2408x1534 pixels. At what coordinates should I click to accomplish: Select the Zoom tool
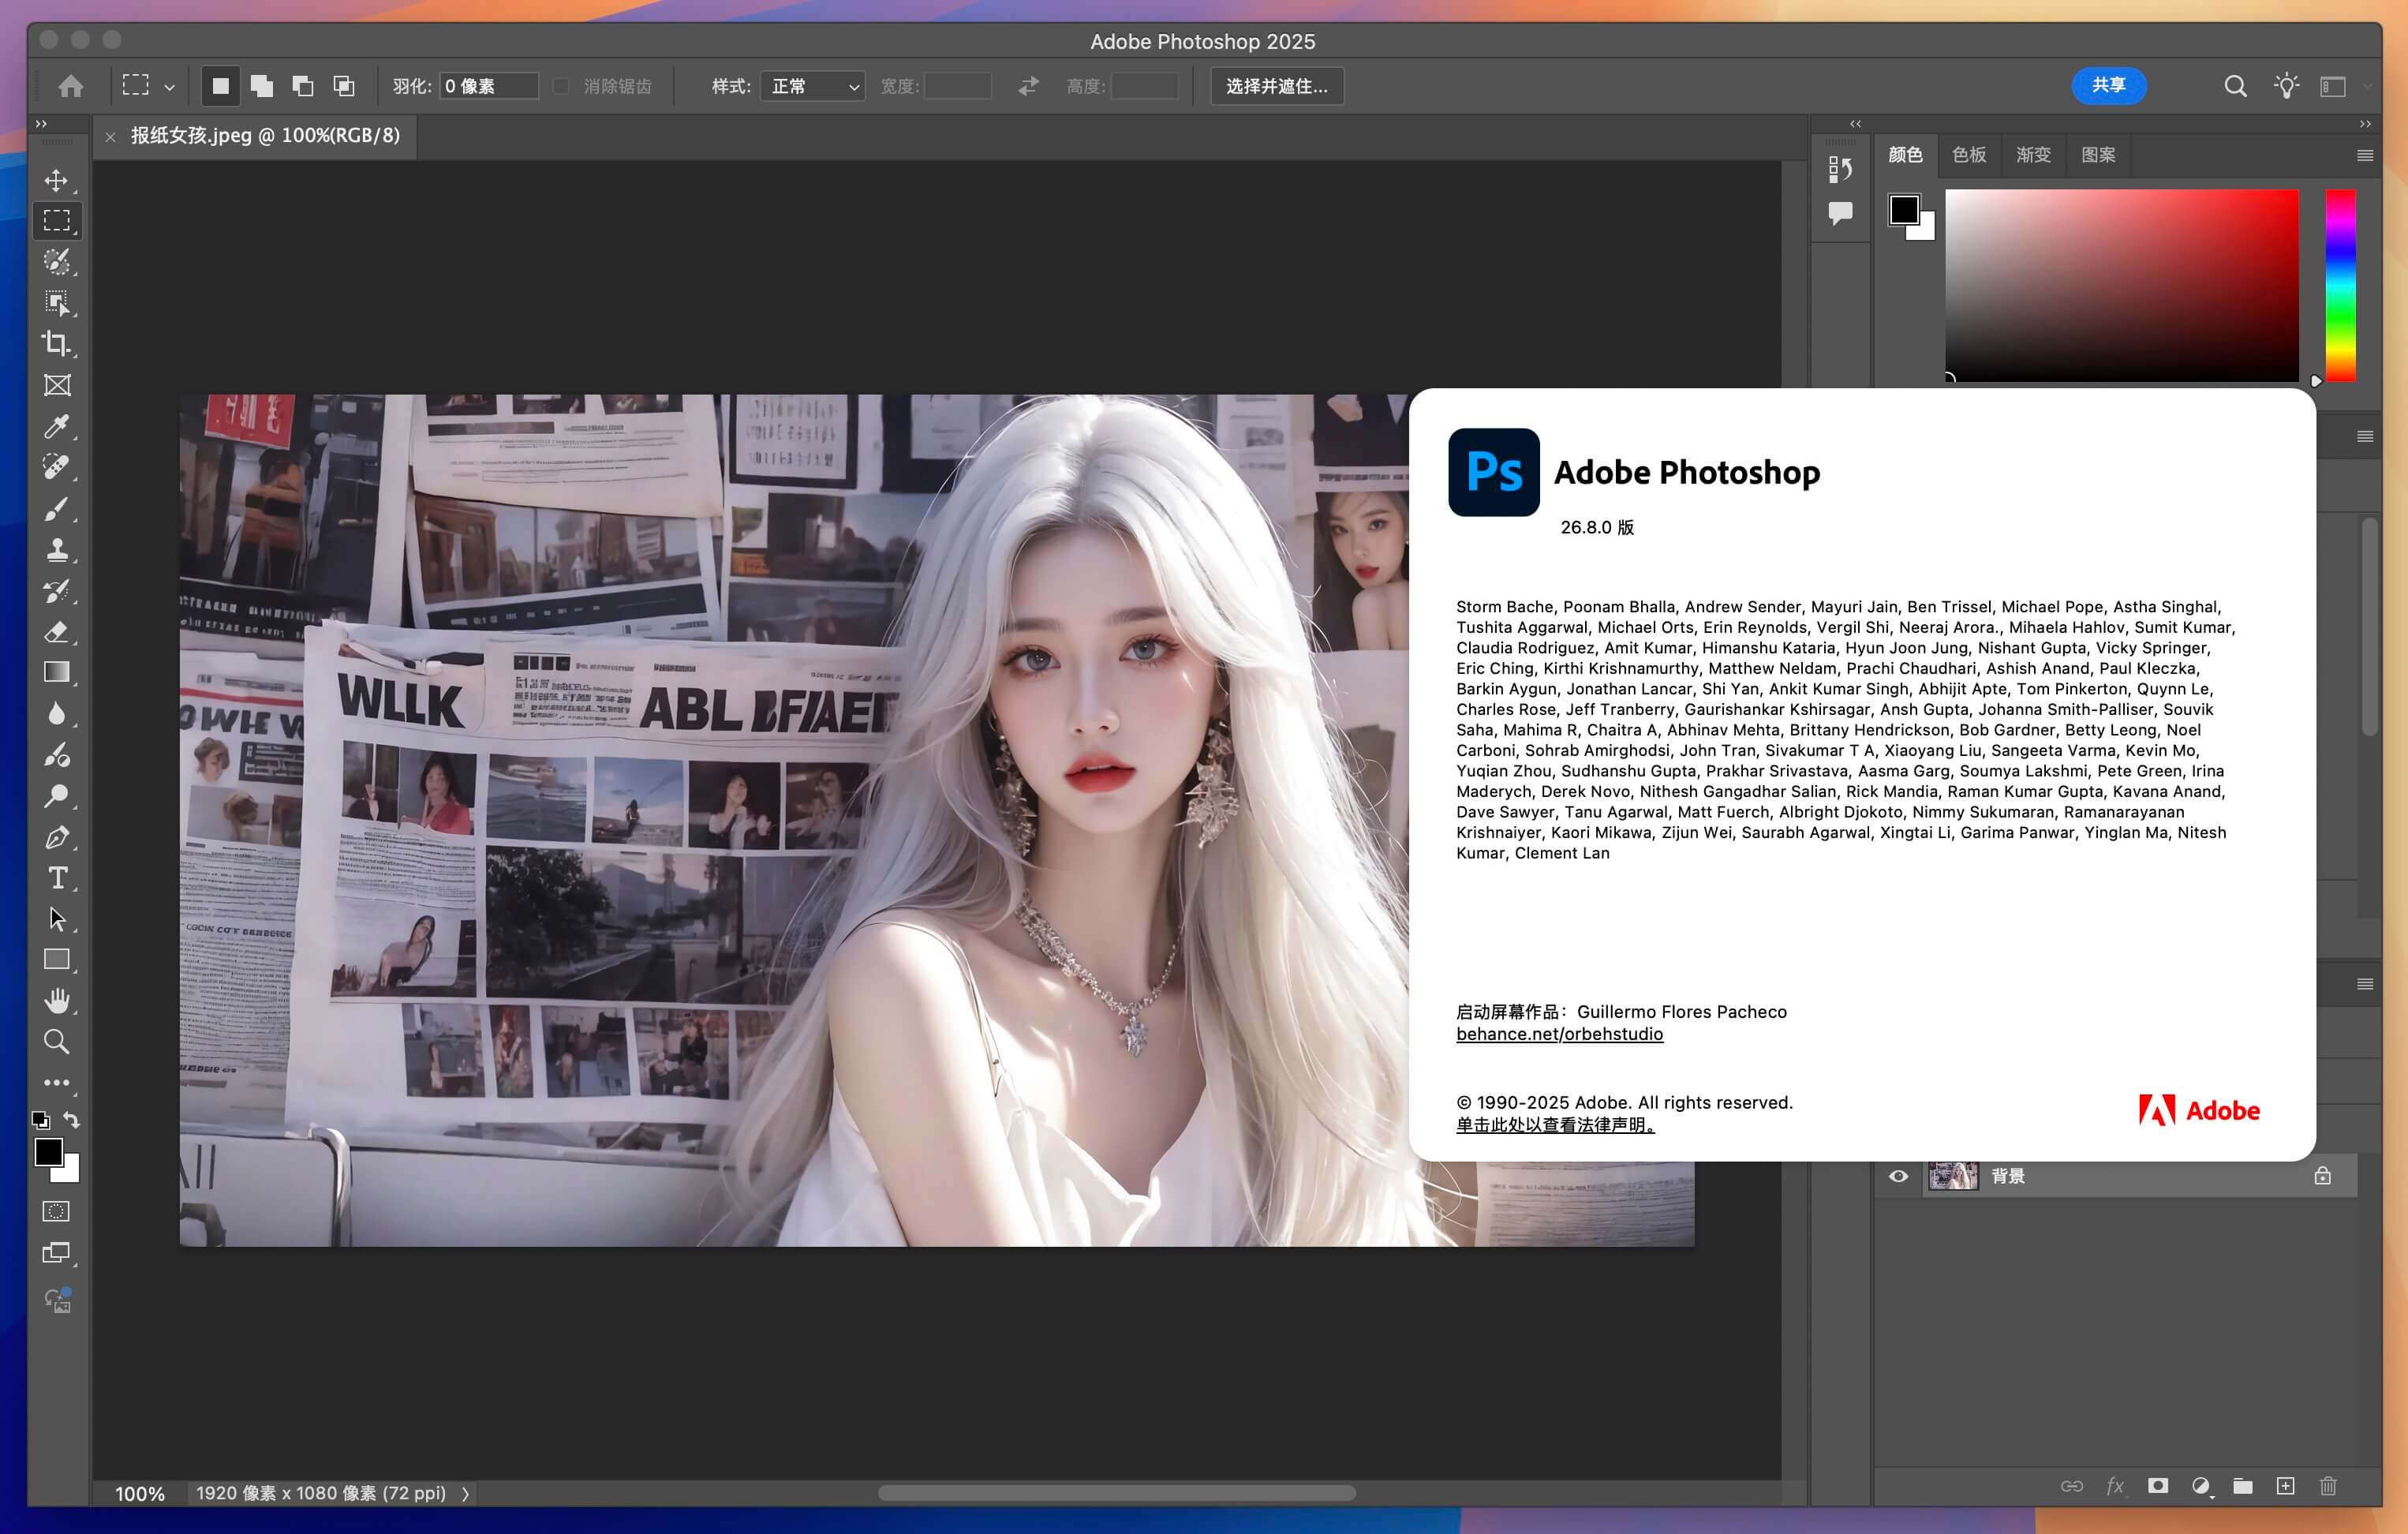tap(56, 1042)
